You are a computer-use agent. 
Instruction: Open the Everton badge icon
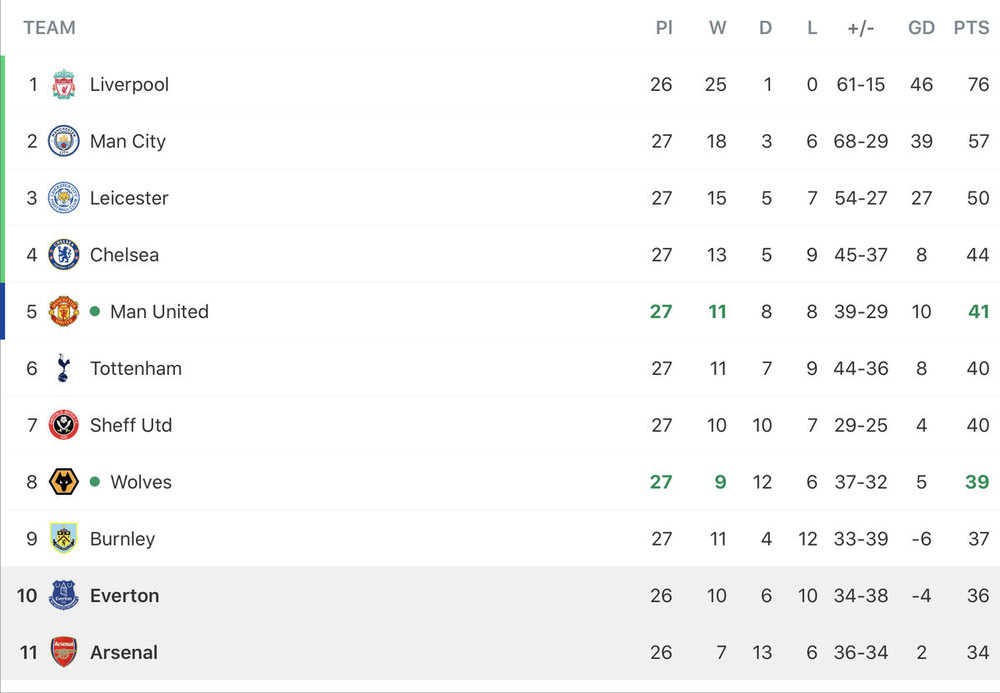coord(64,595)
